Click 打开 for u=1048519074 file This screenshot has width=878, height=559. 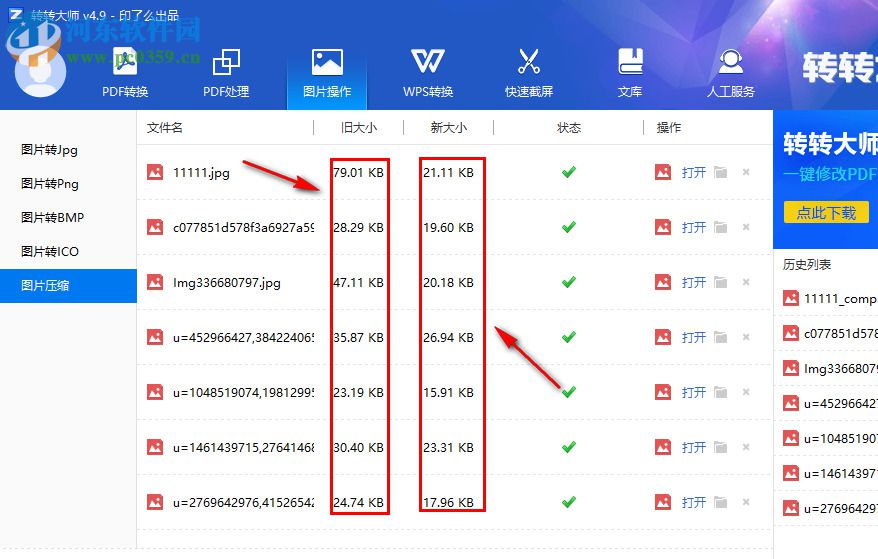694,392
